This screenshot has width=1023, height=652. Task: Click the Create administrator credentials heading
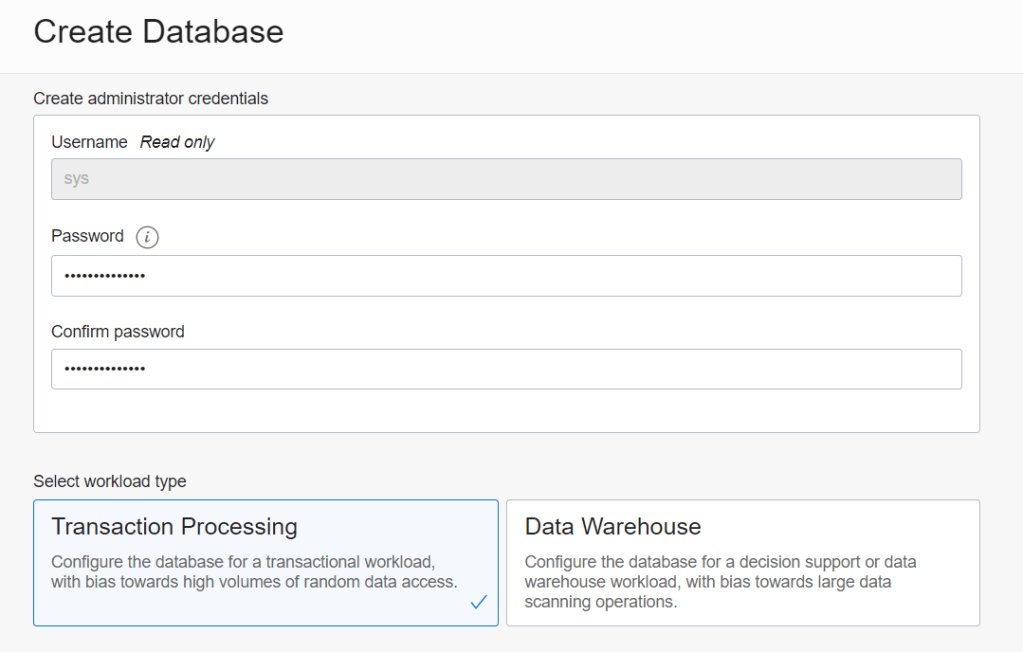[150, 98]
